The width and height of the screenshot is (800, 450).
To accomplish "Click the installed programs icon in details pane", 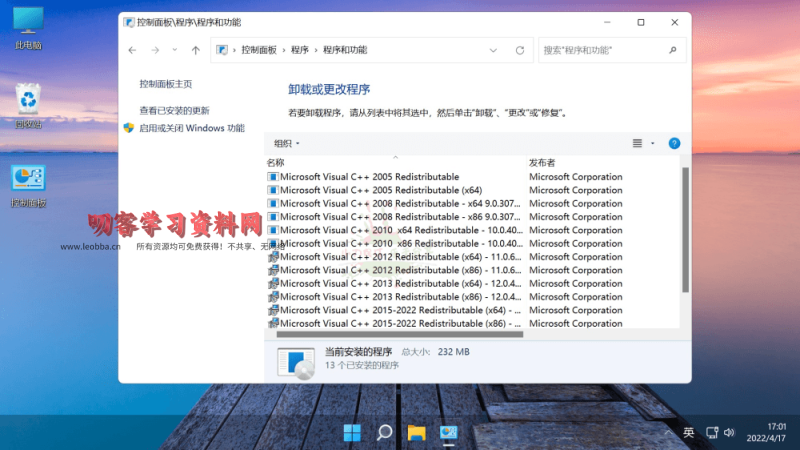I will (x=296, y=363).
